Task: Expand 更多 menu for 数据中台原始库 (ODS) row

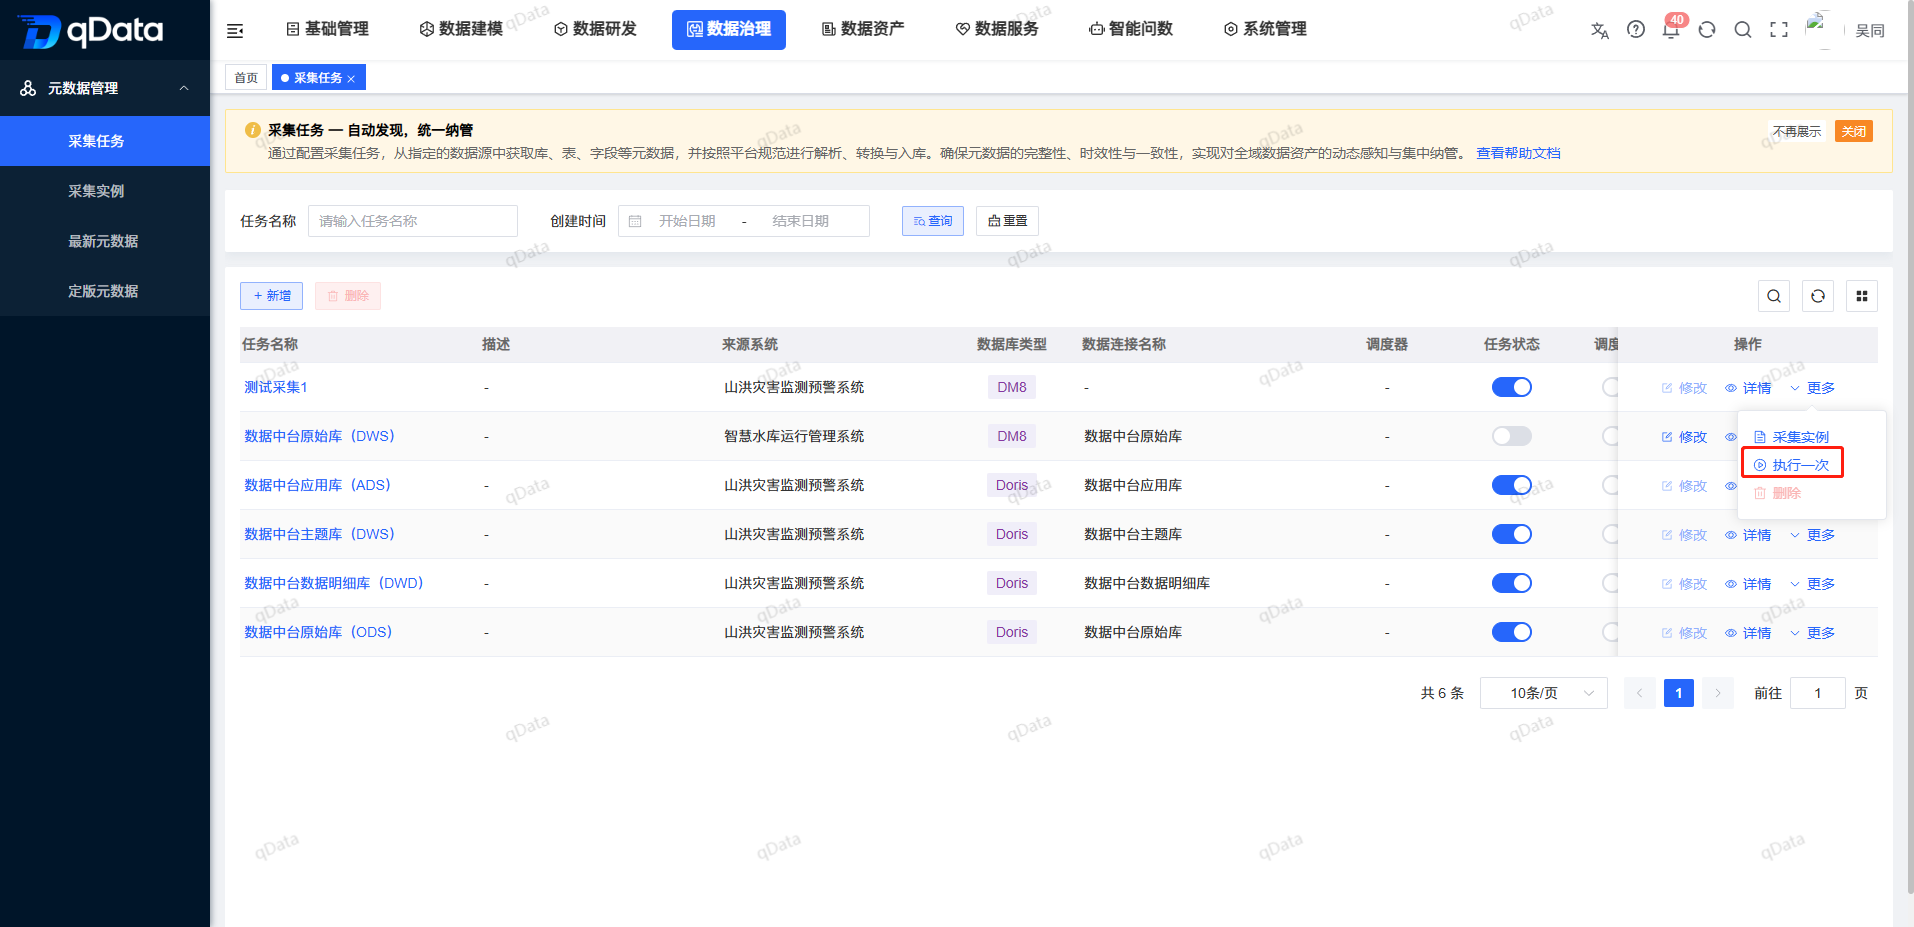Action: pos(1812,633)
